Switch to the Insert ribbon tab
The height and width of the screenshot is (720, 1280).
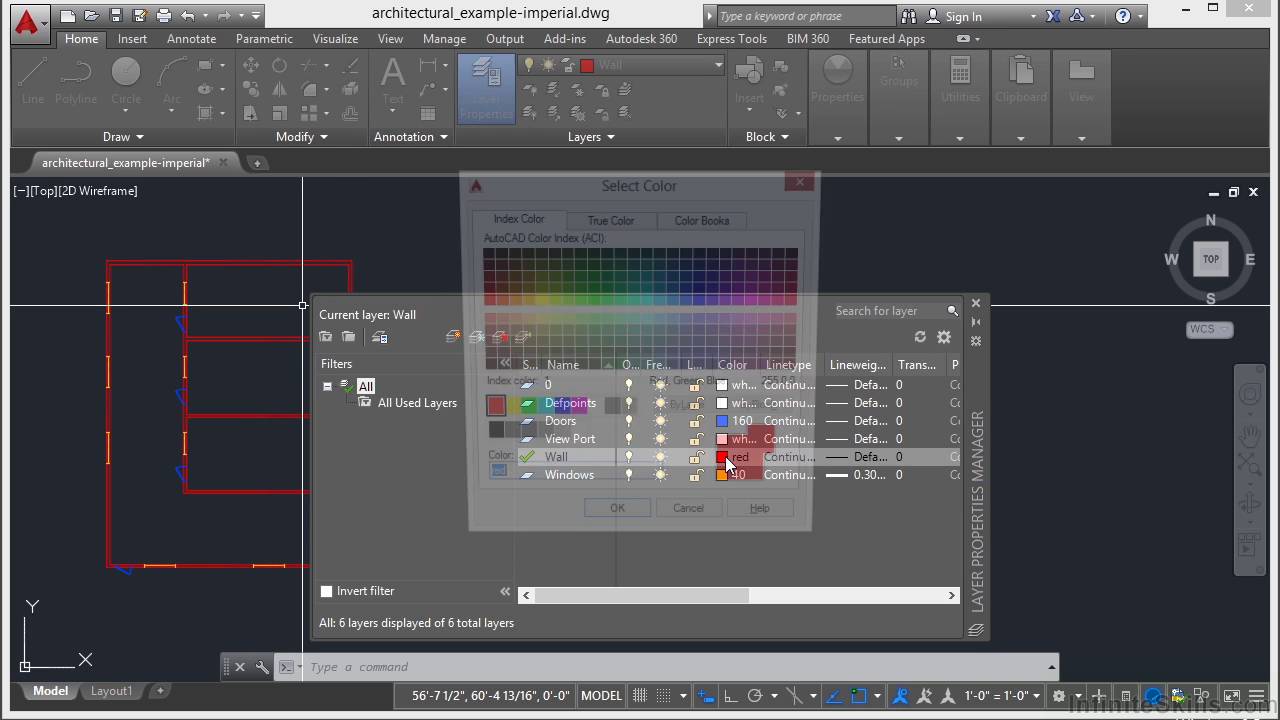132,38
